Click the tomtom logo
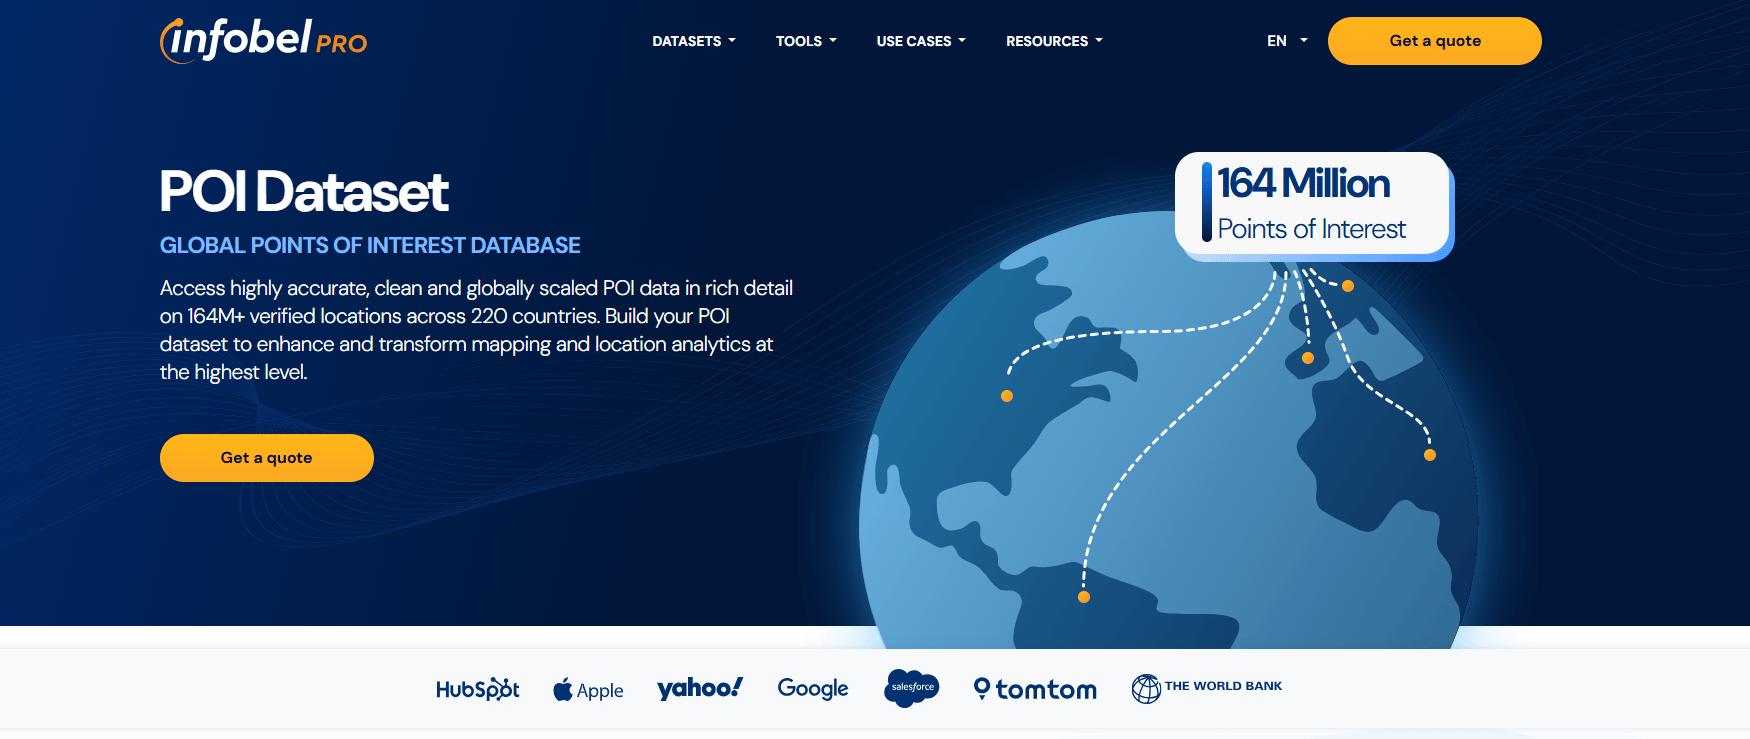The image size is (1750, 739). [x=1035, y=689]
